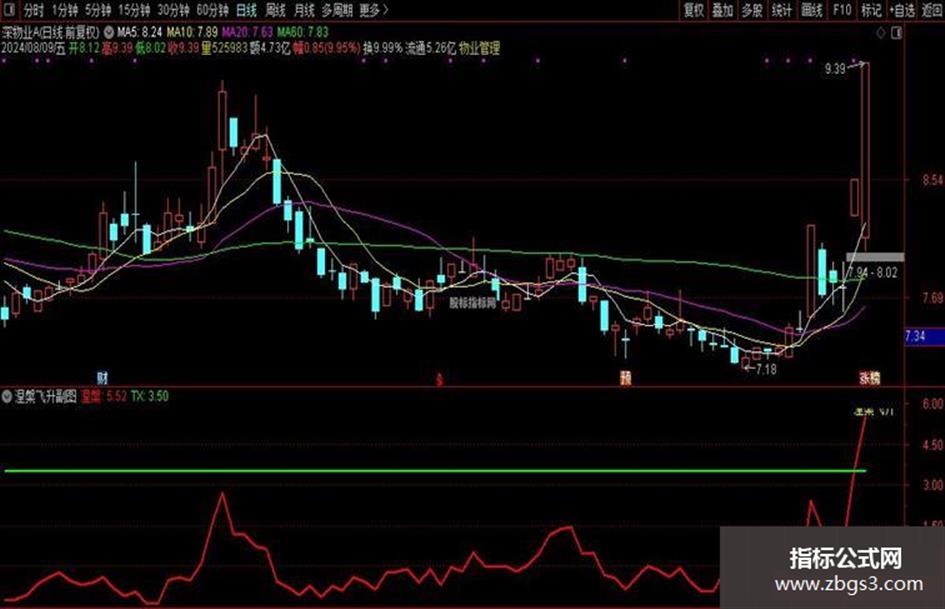The width and height of the screenshot is (945, 609).
Task: Select the 60分钟 period tab
Action: 213,10
